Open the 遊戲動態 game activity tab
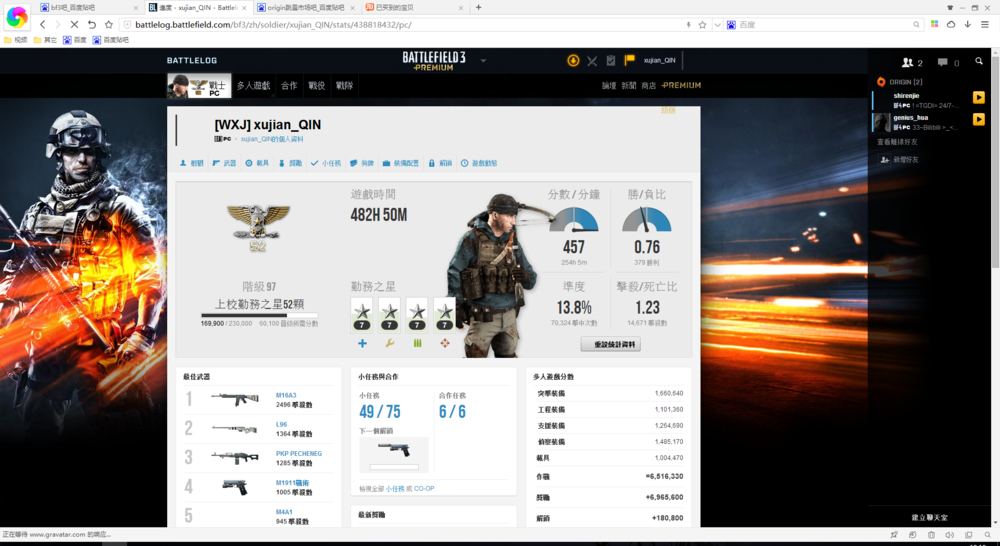The width and height of the screenshot is (1000, 546). 479,163
